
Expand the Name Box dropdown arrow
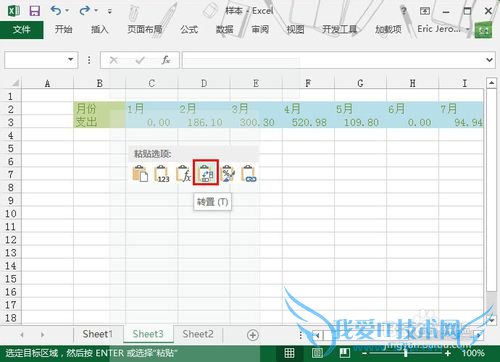click(x=70, y=60)
